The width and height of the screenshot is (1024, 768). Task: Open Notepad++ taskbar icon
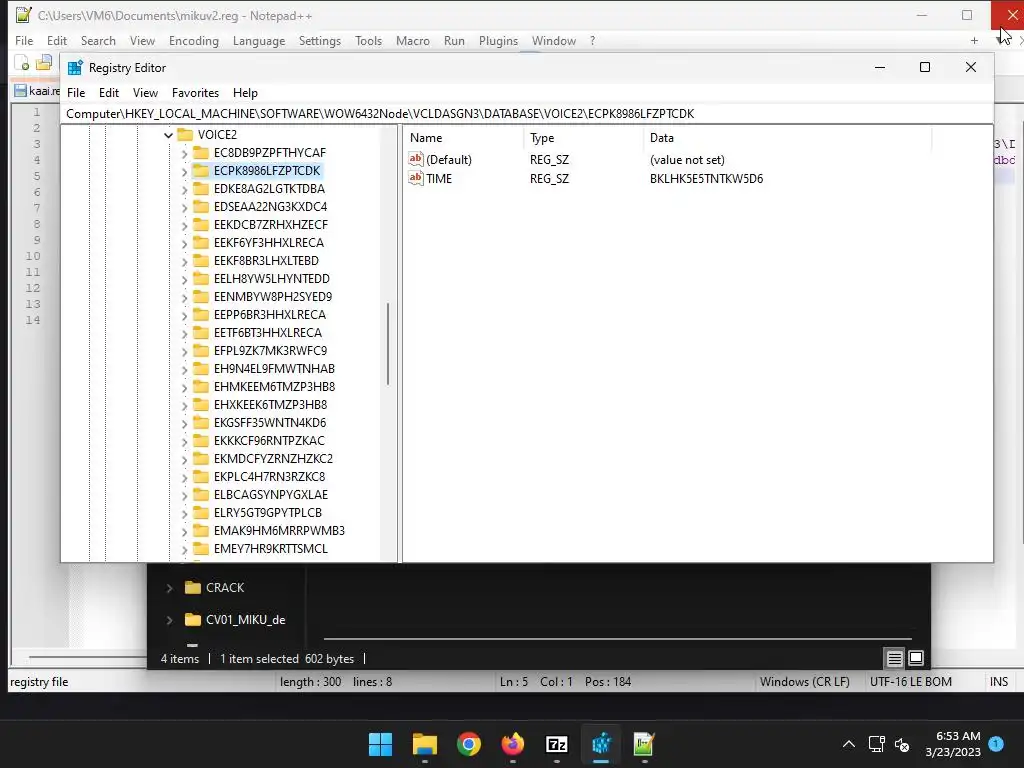tap(644, 744)
